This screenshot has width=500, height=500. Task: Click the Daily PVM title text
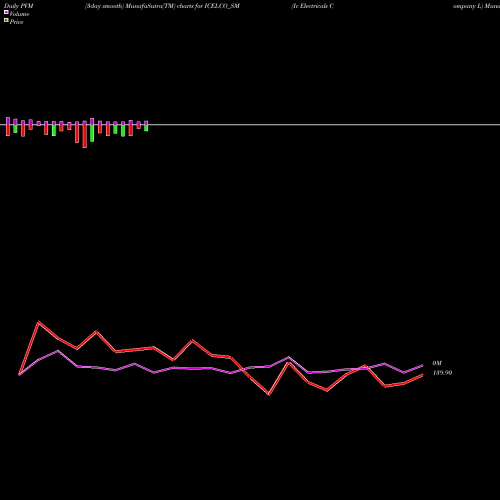(x=19, y=6)
